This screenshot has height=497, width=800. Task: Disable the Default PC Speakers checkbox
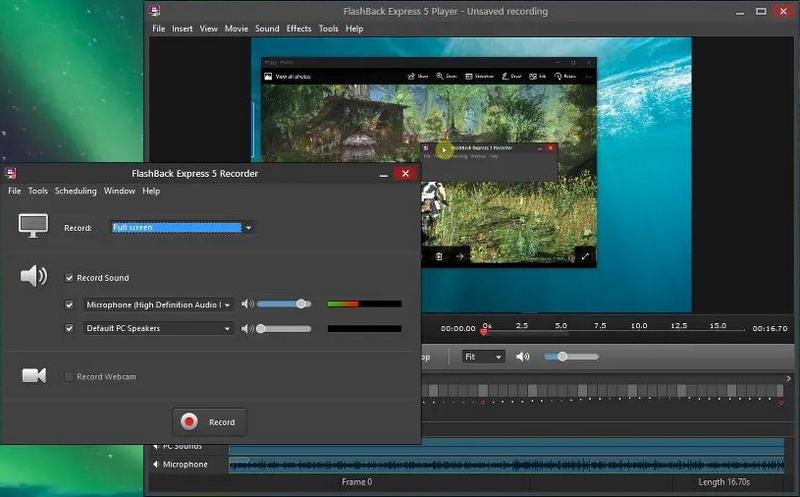point(69,328)
